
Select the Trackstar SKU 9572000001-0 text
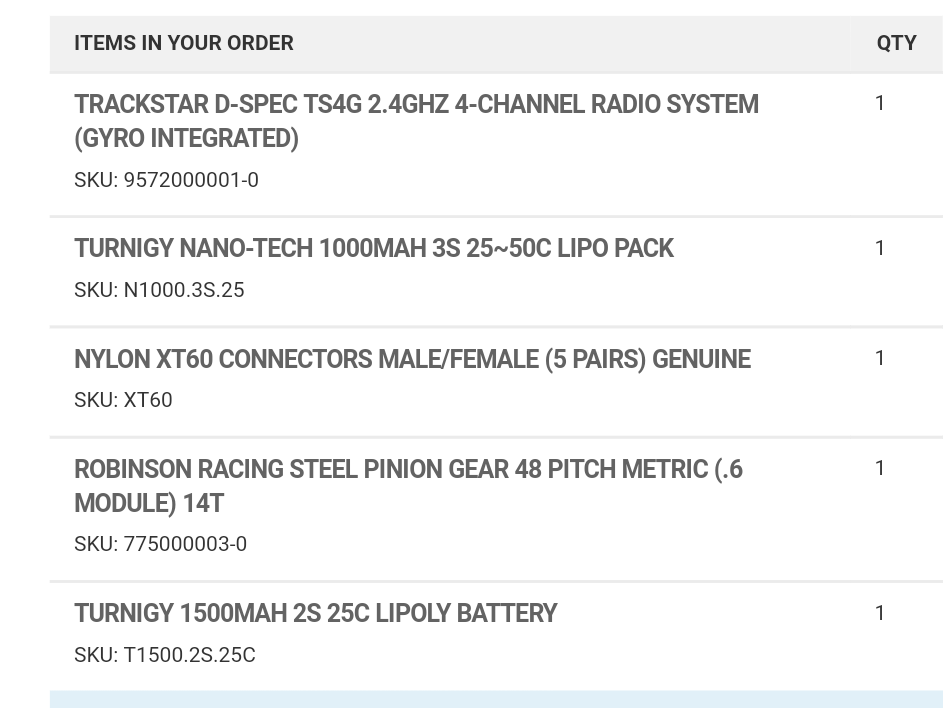click(167, 180)
